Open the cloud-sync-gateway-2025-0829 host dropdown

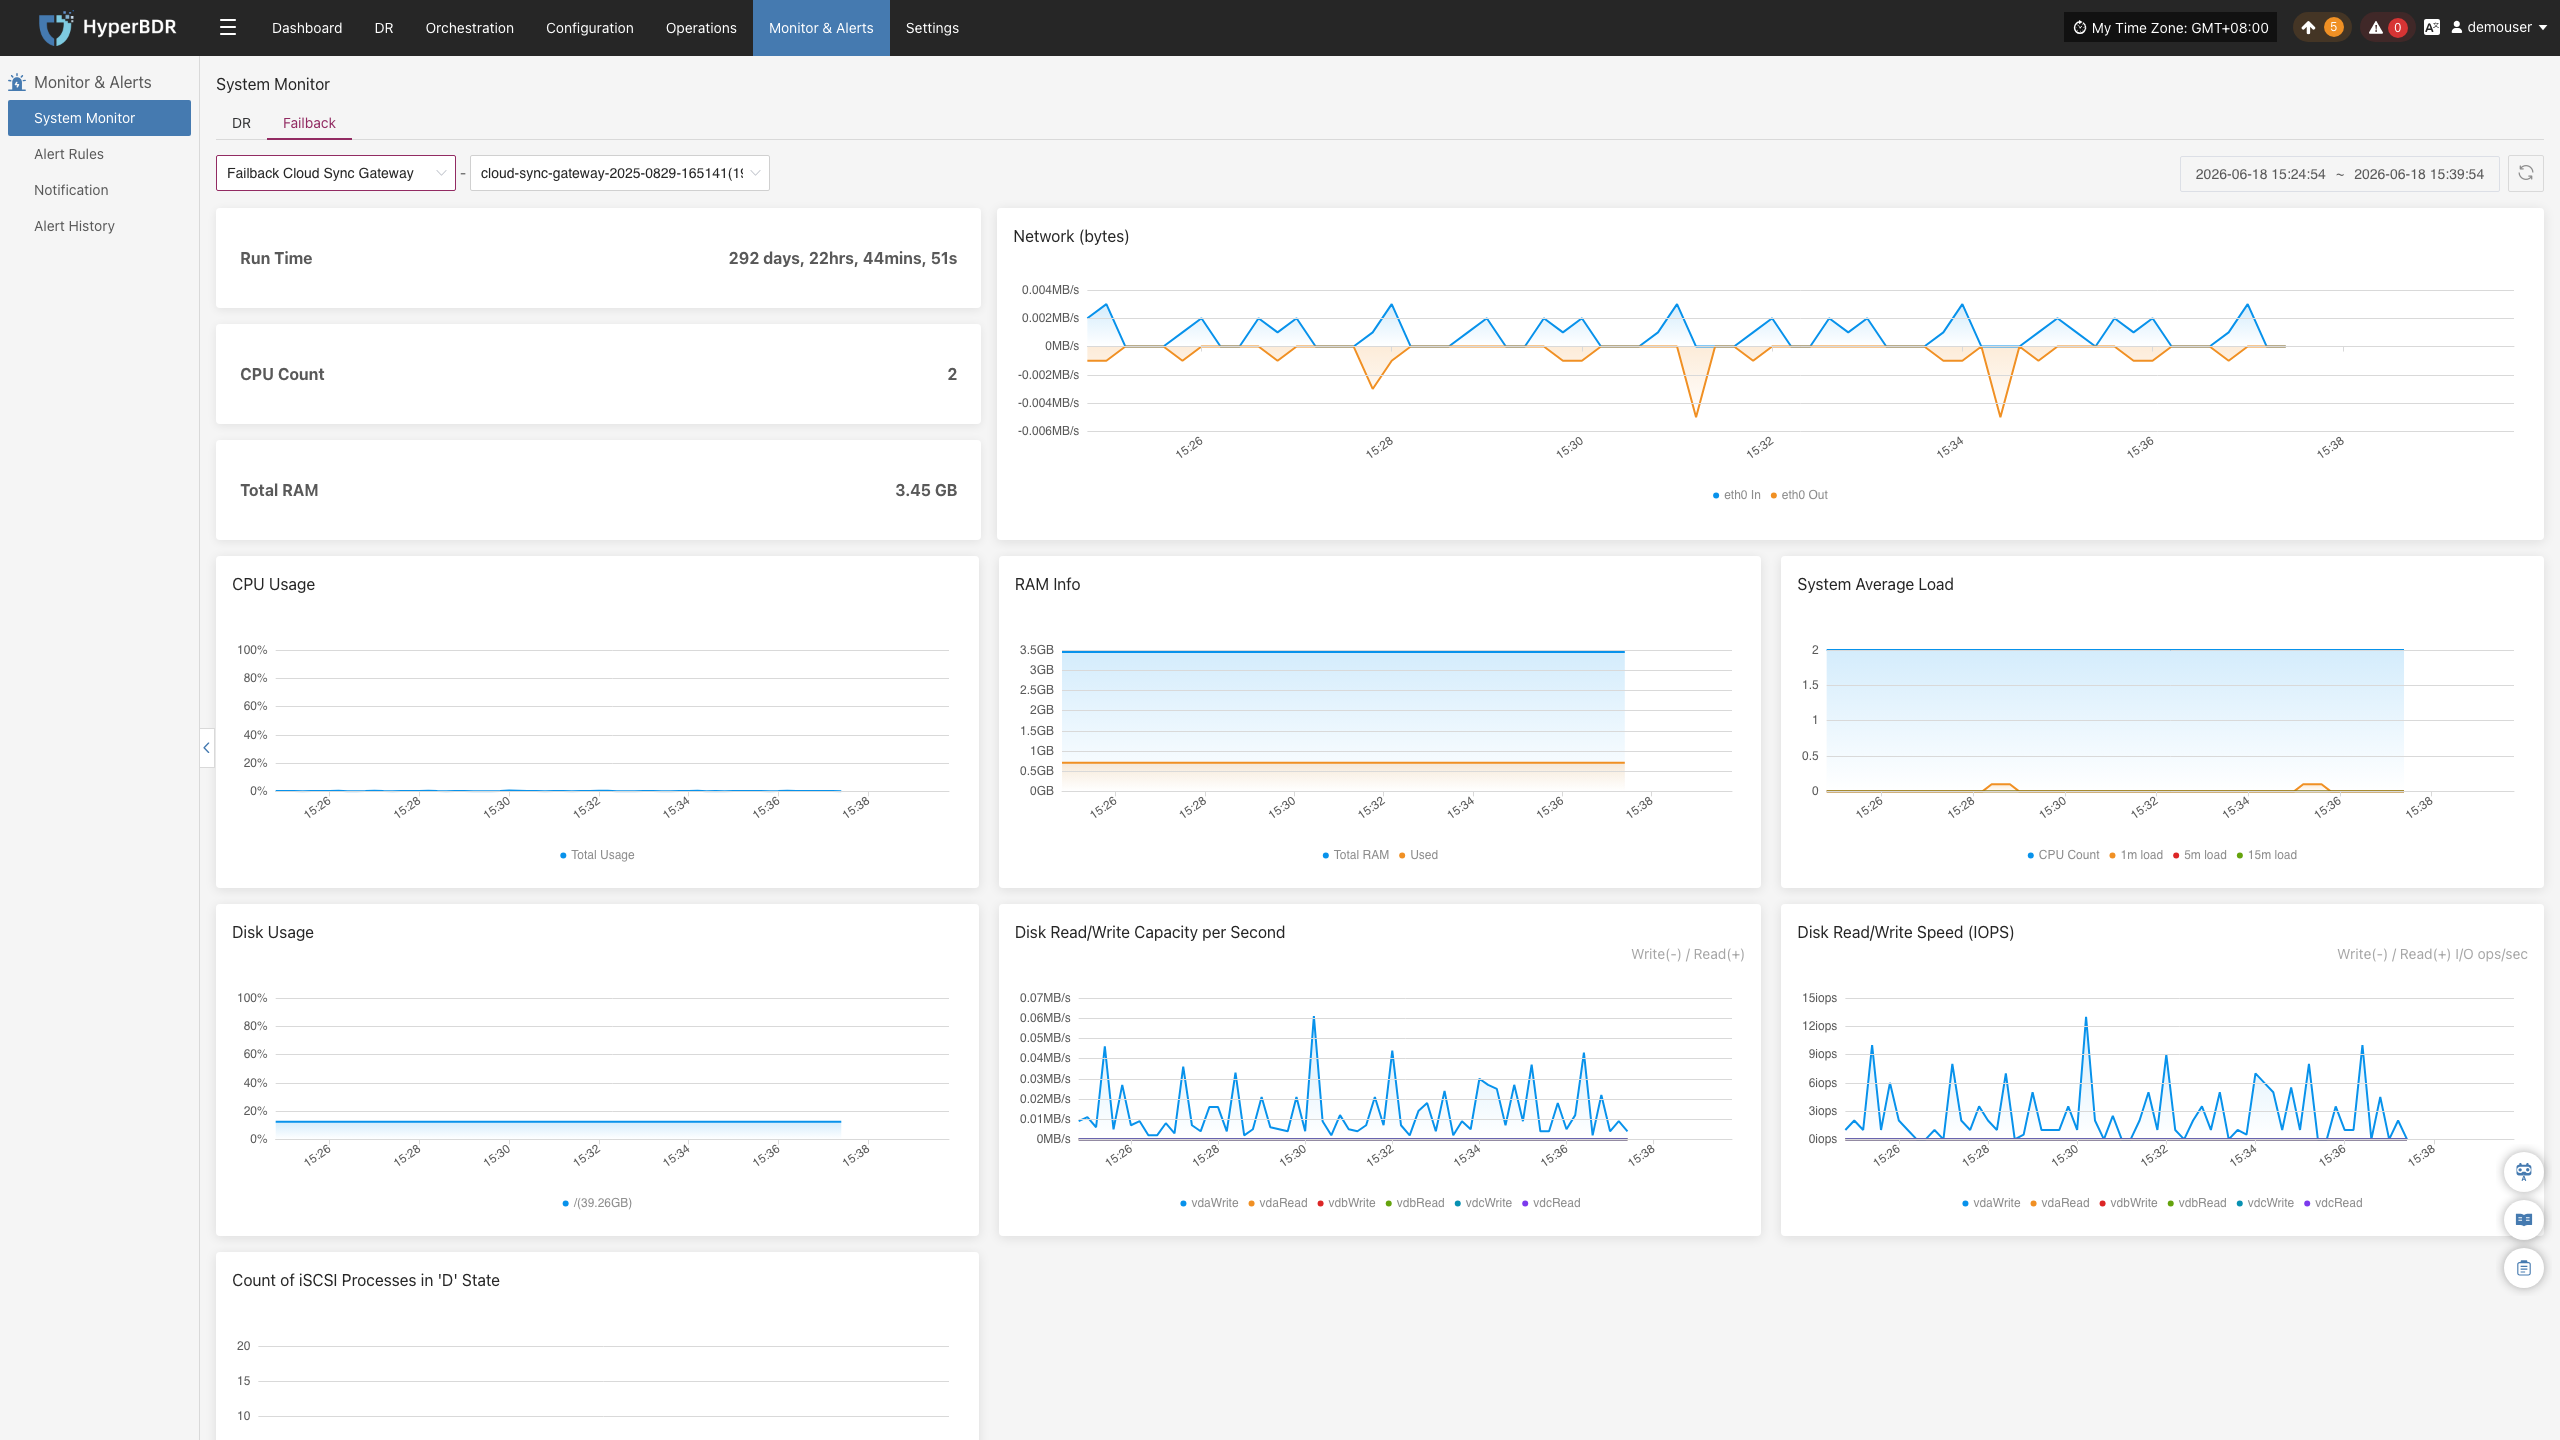(620, 173)
